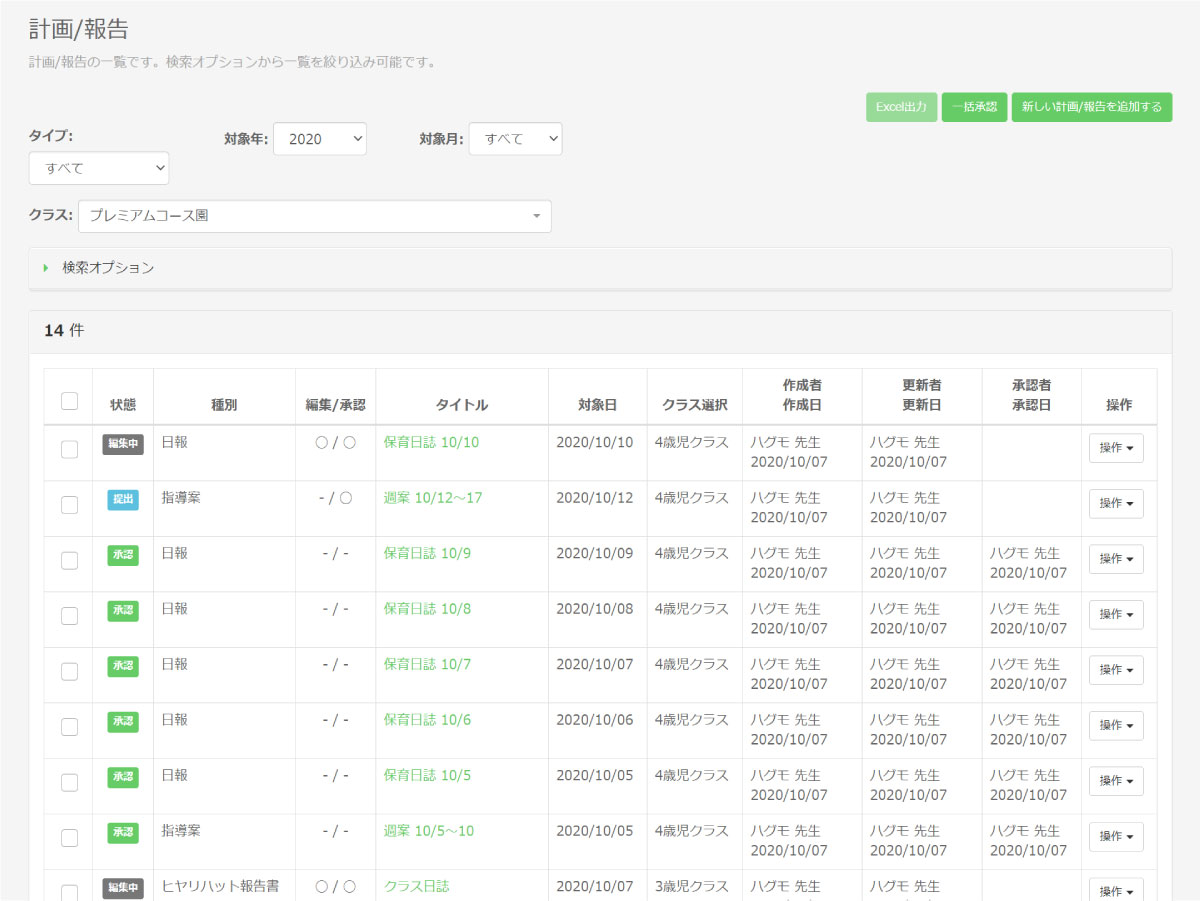Click the 計画/報告 page heading
The width and height of the screenshot is (1200, 901).
coord(78,29)
